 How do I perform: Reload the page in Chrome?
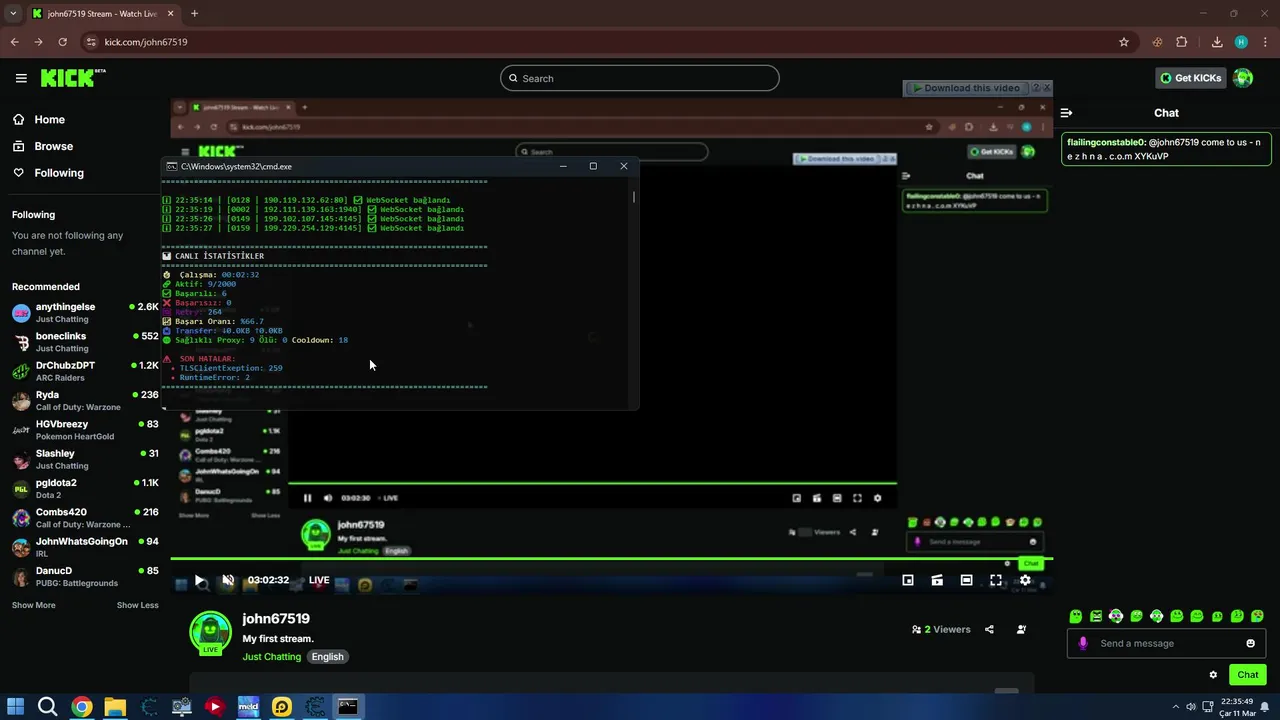62,42
